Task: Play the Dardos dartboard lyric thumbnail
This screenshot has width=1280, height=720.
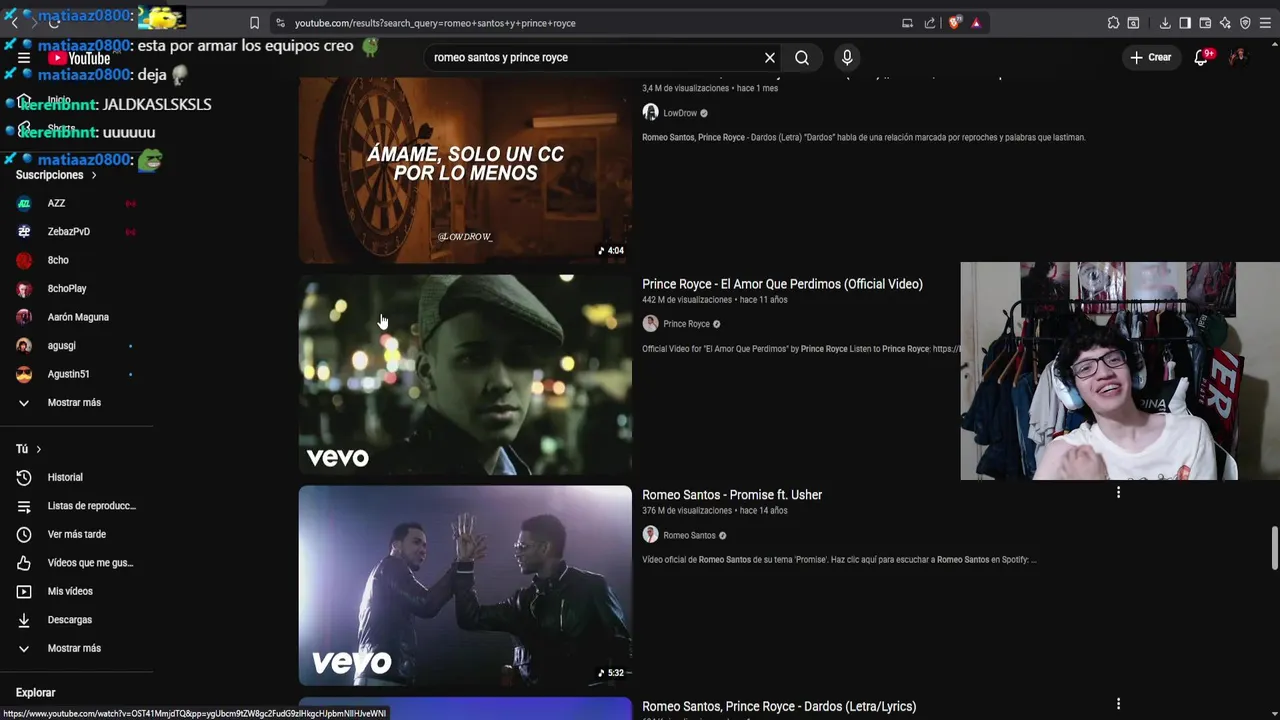Action: 465,170
